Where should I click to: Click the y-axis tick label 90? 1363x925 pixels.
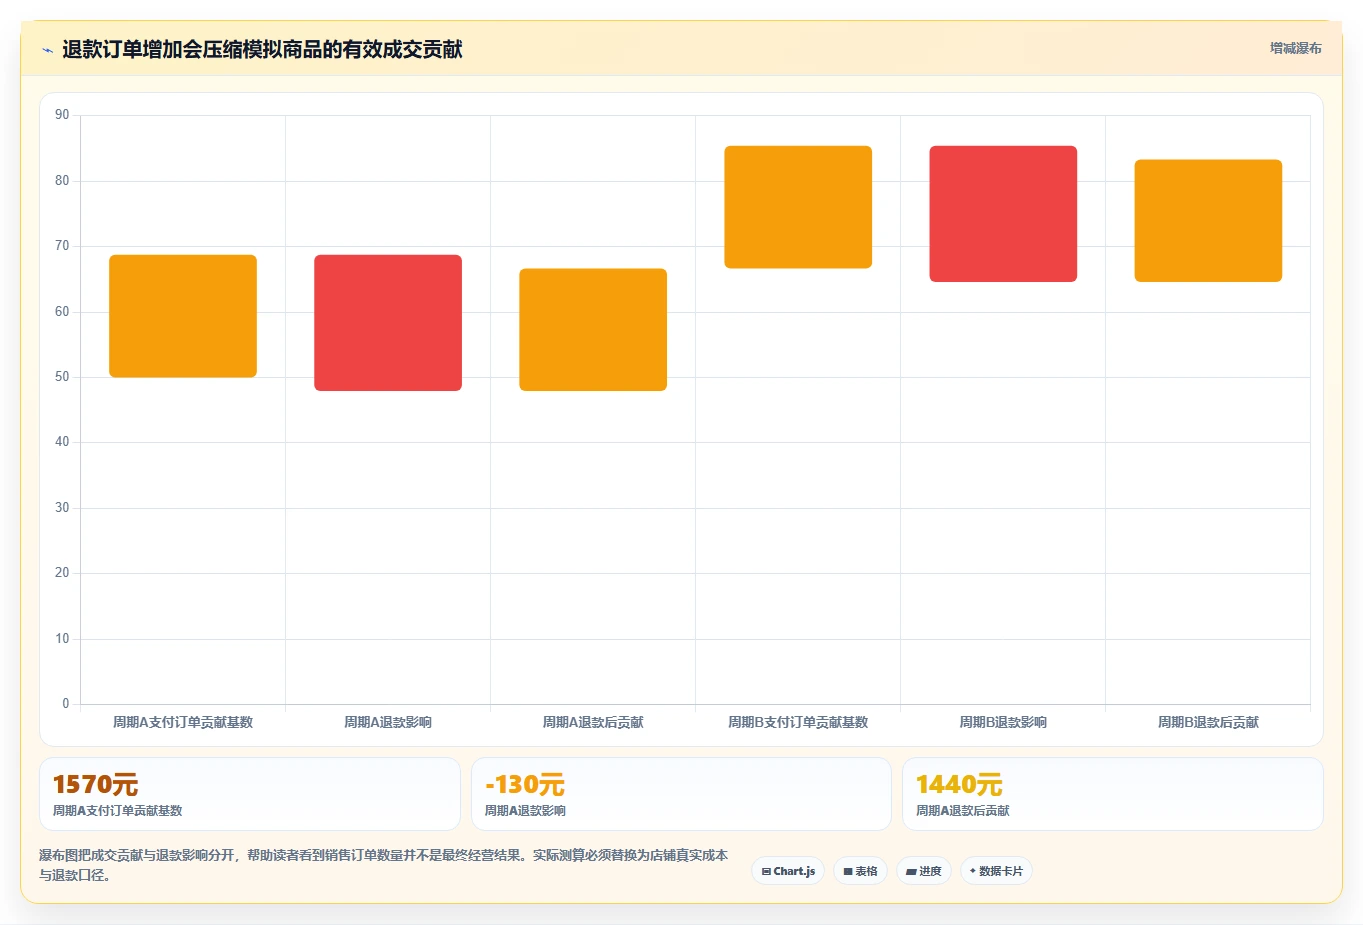62,115
